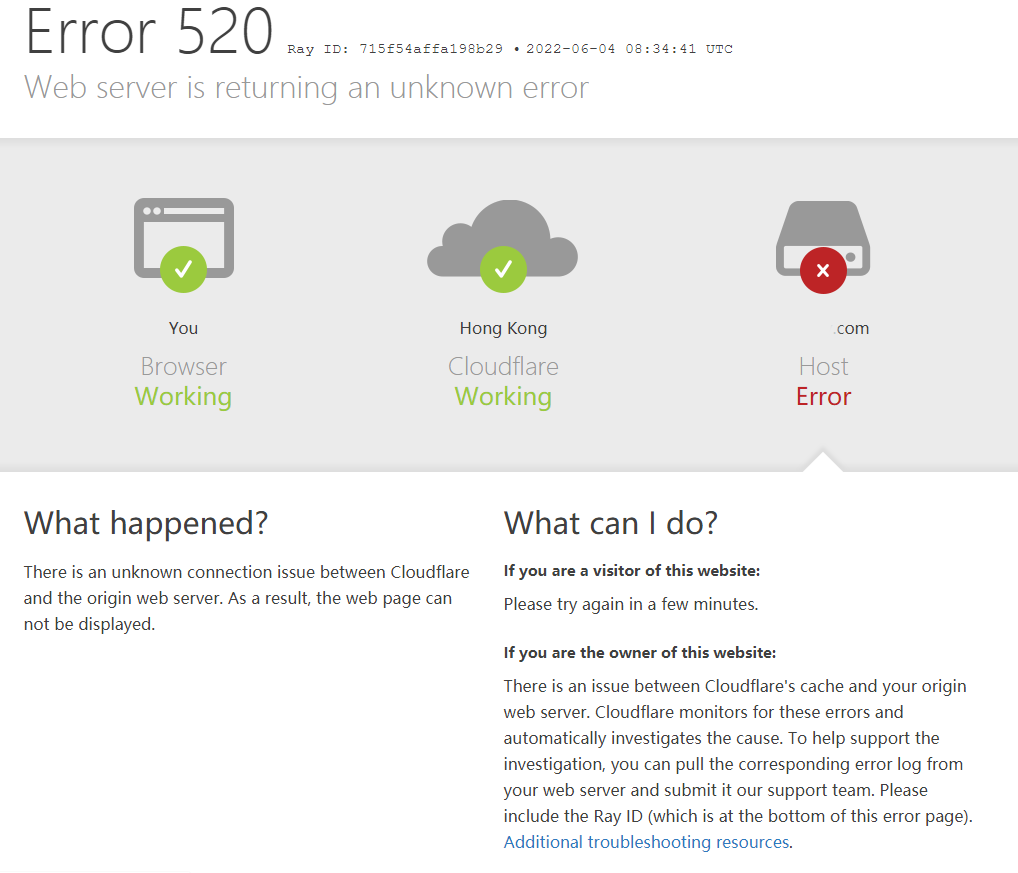The width and height of the screenshot is (1018, 873).
Task: Click the 'Web server is returning an unknown error' subtitle
Action: 306,88
